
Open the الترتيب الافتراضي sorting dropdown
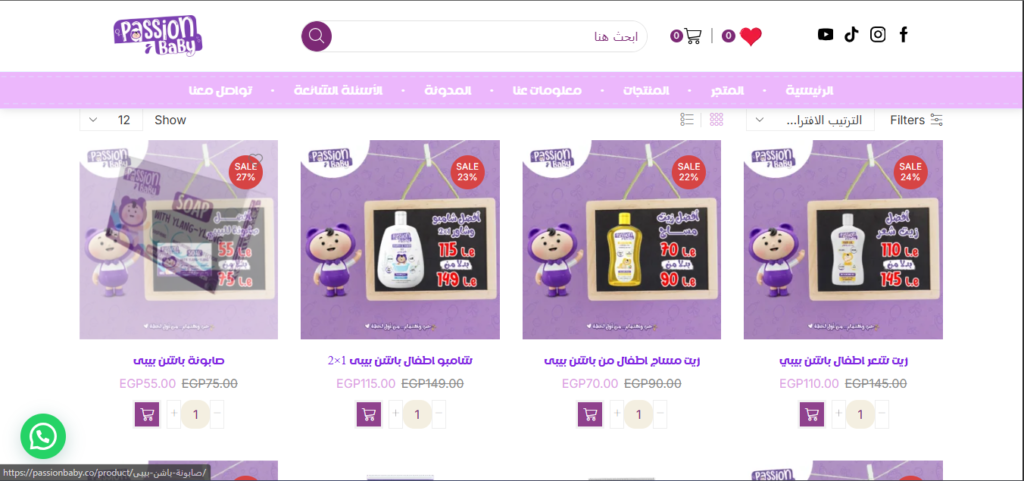coord(810,120)
